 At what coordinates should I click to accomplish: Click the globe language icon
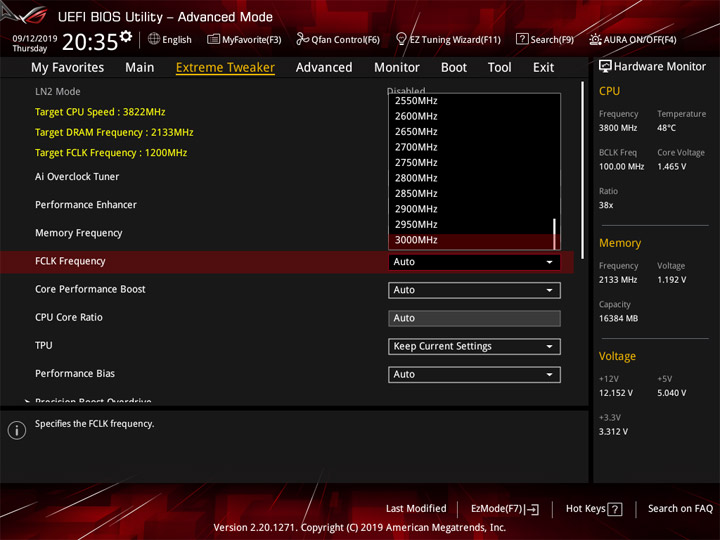[x=154, y=39]
